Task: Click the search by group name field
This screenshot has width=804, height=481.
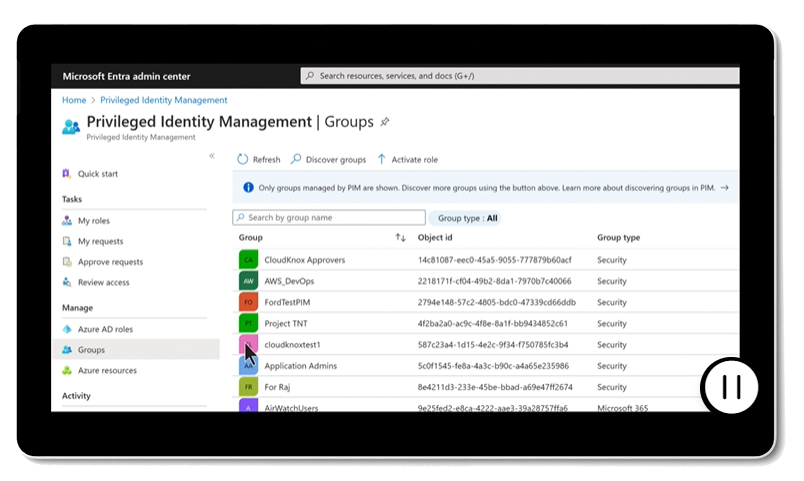Action: click(329, 218)
